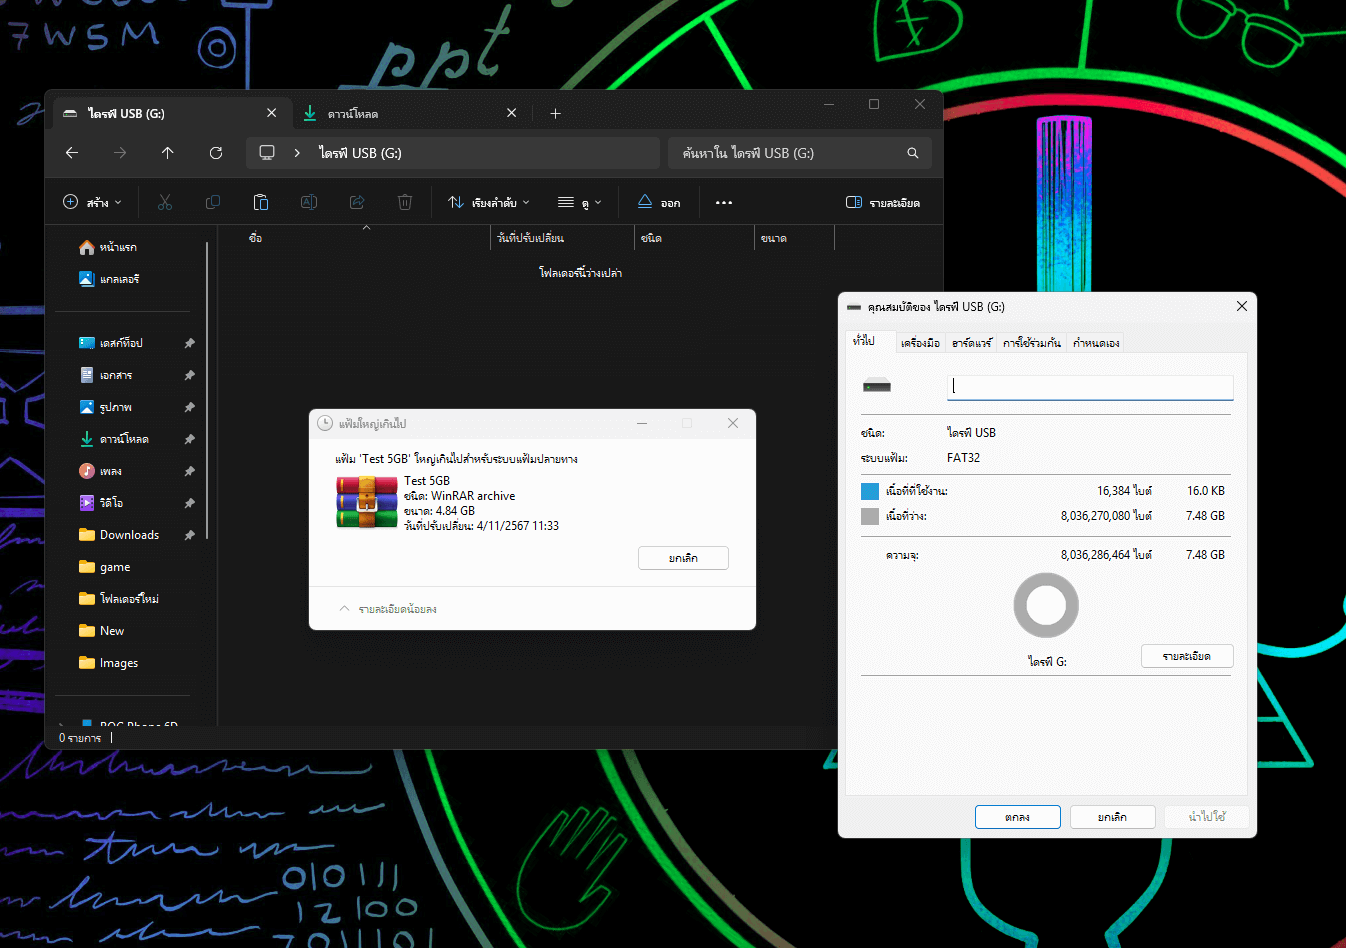Close the USB (G:) tab
Image resolution: width=1346 pixels, height=948 pixels.
(x=271, y=113)
